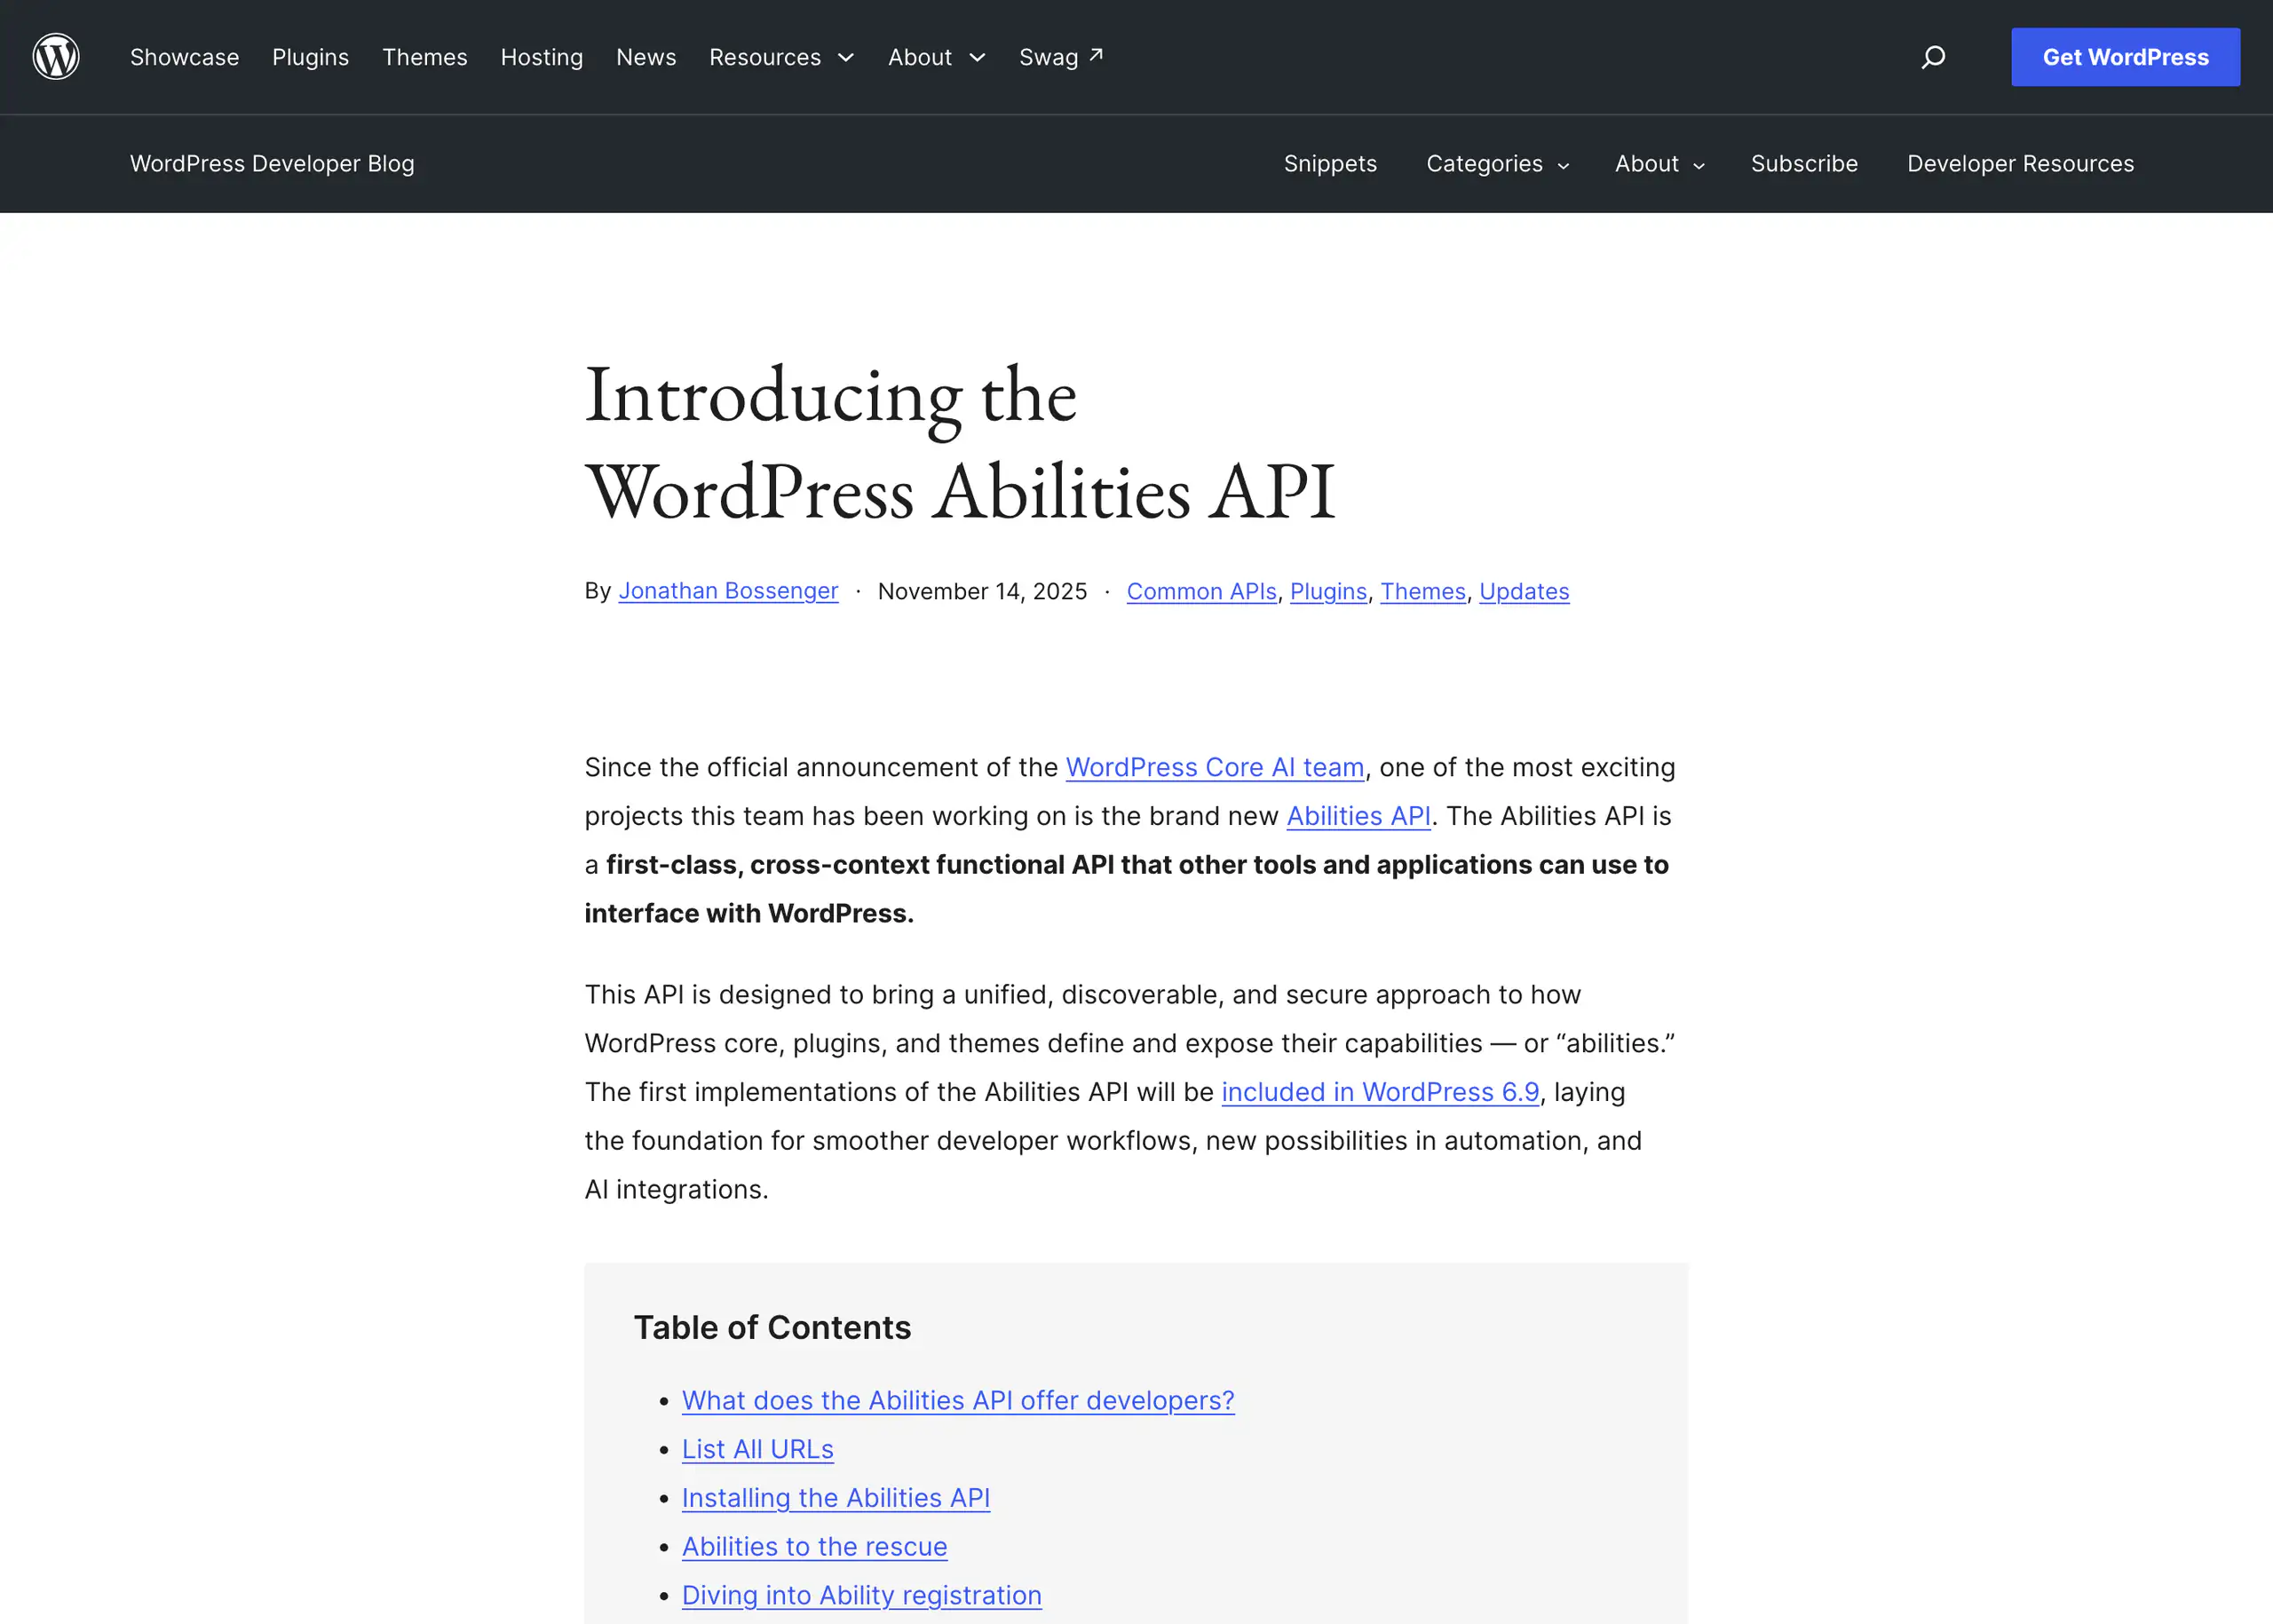Expand the Resources dropdown chevron

(846, 58)
